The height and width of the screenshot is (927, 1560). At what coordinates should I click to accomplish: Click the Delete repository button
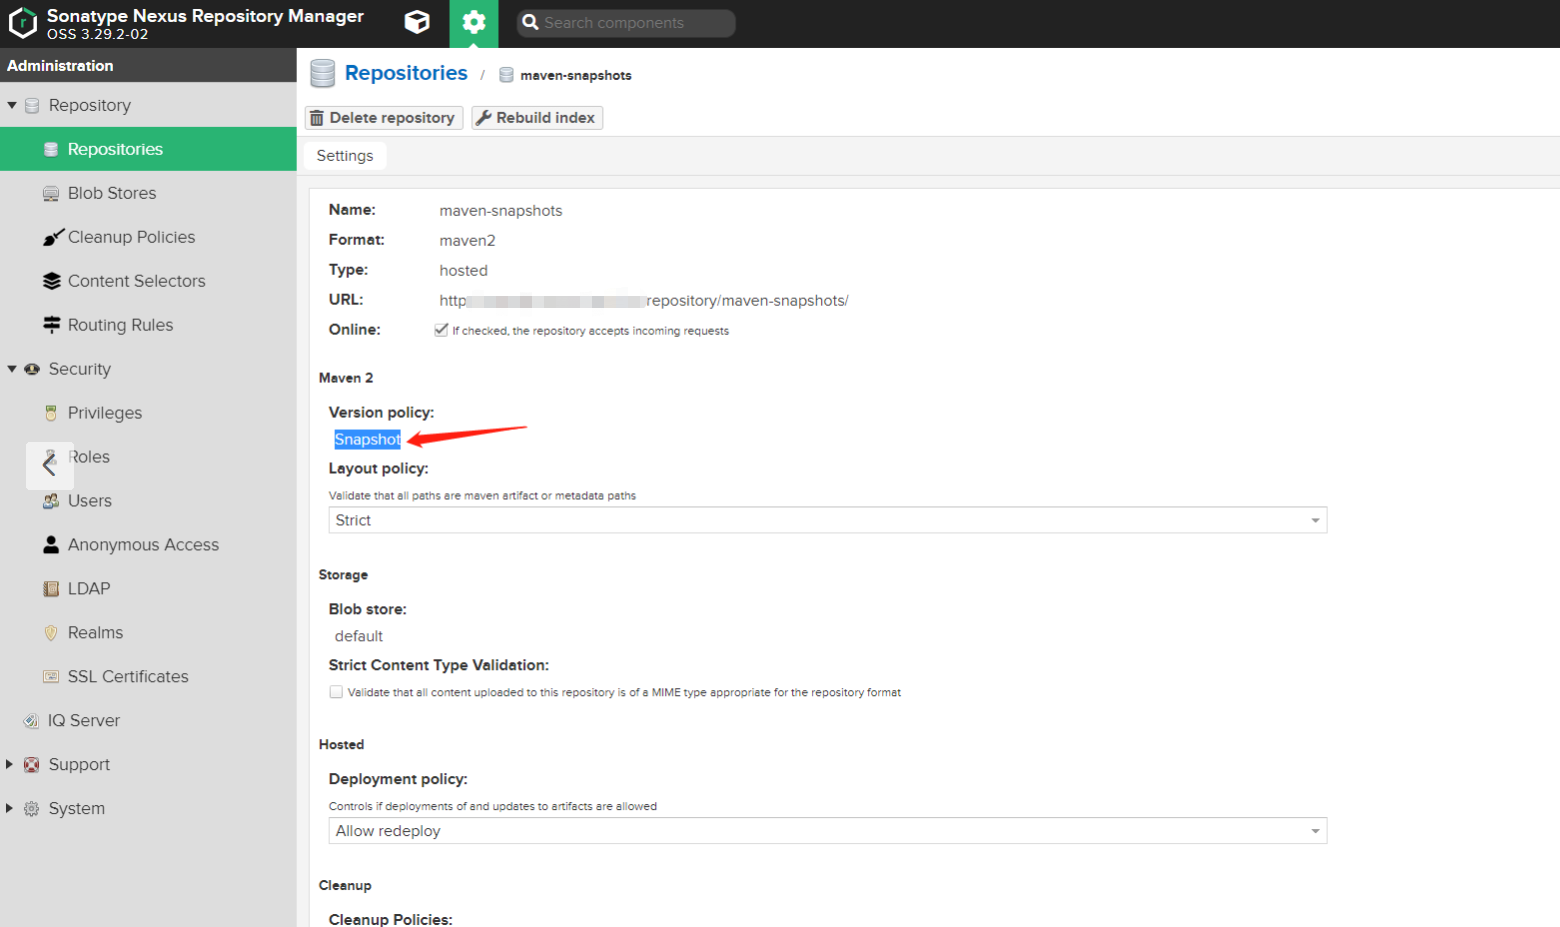click(383, 117)
